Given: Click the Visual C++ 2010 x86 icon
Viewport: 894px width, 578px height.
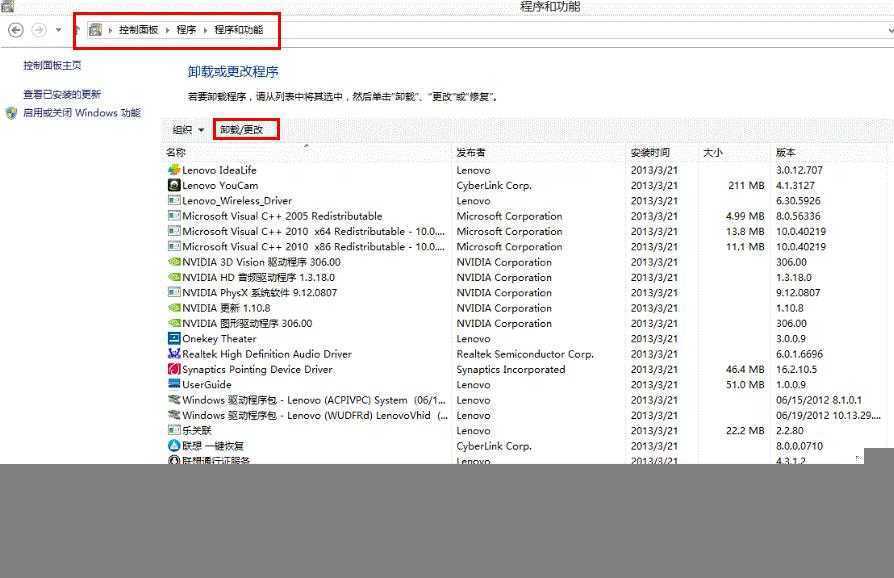Looking at the screenshot, I should [174, 247].
